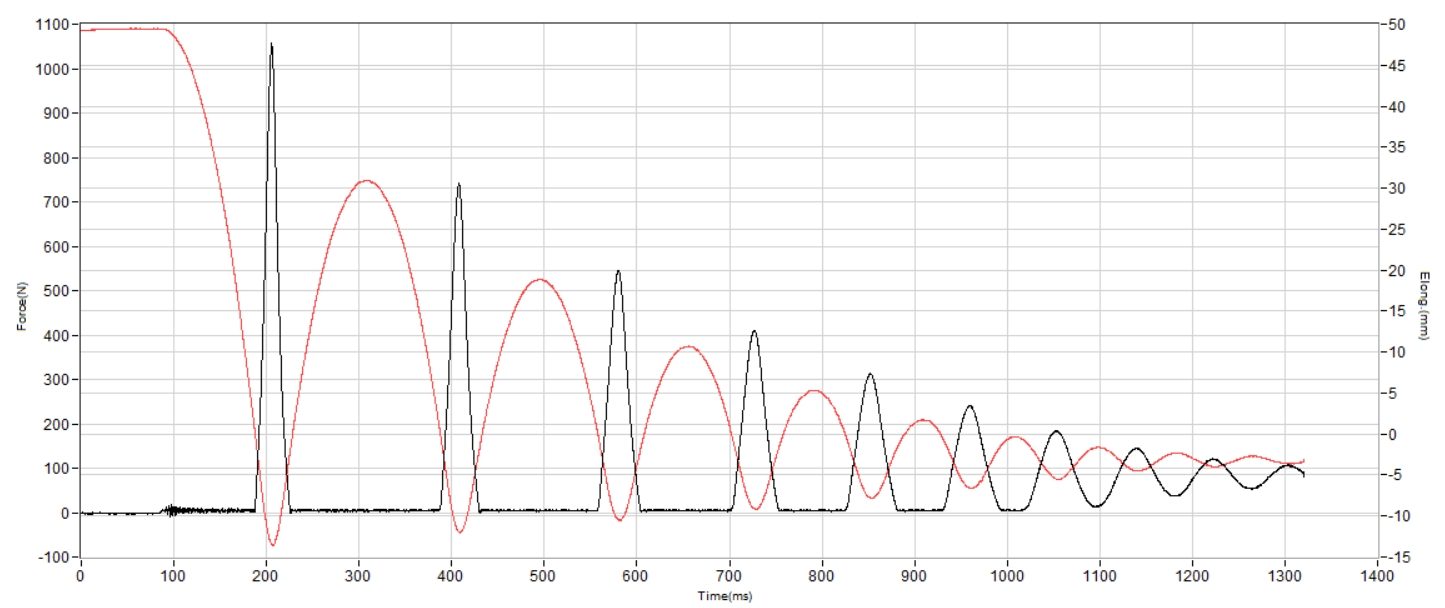Click the flat red plateau at the chart start
The width and height of the screenshot is (1445, 608).
[x=125, y=29]
